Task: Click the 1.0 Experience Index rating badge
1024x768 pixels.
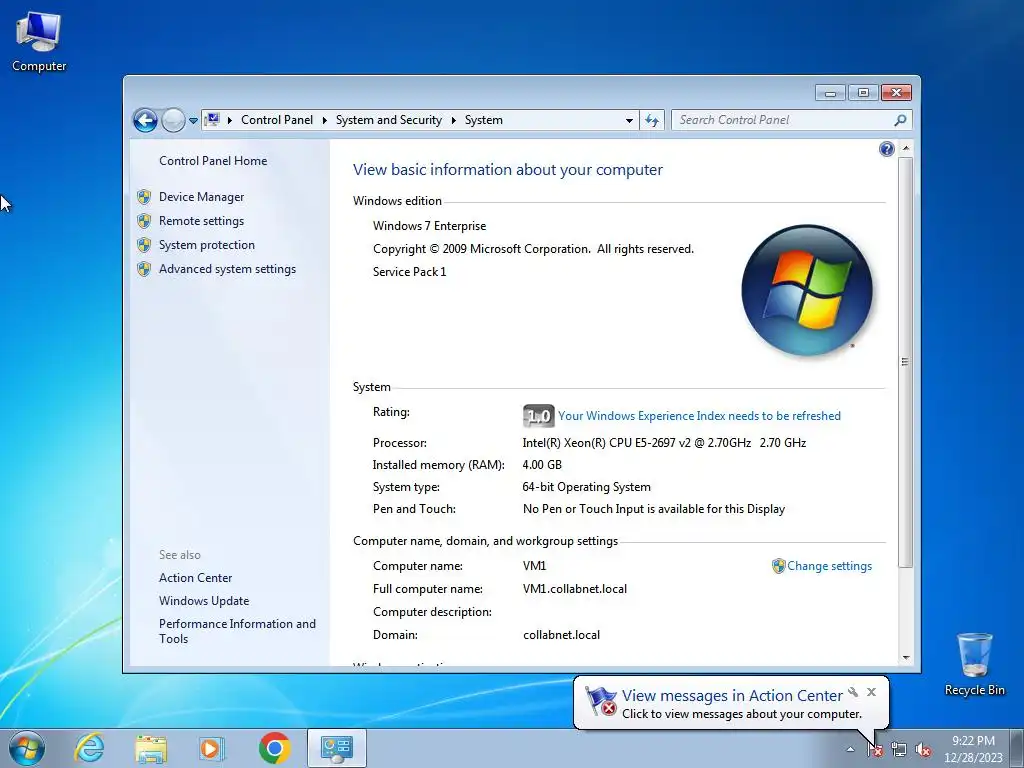Action: 538,416
